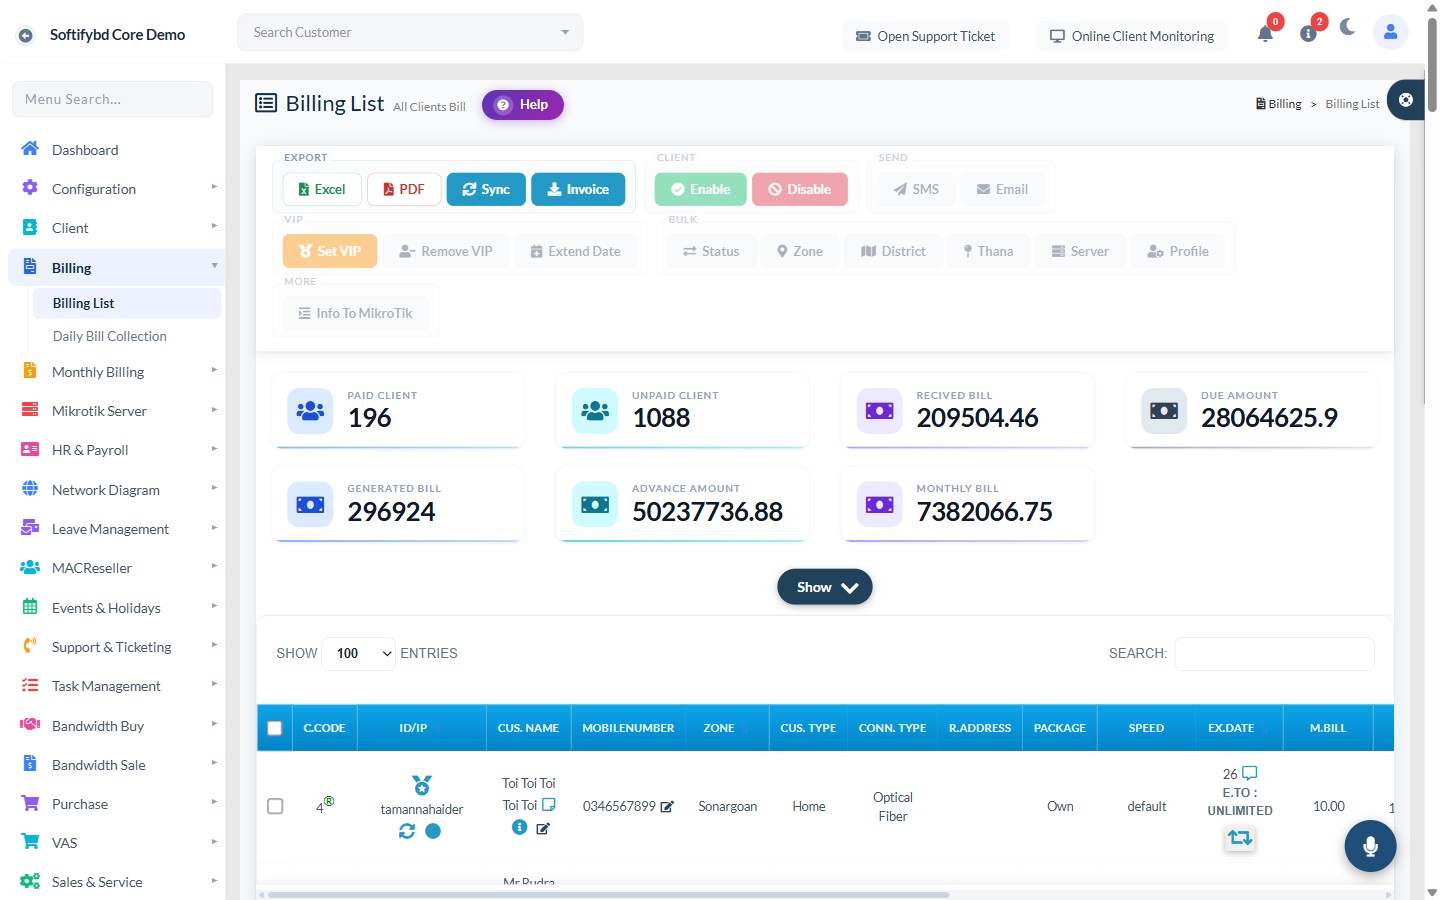
Task: Toggle dark mode moon icon
Action: (1348, 27)
